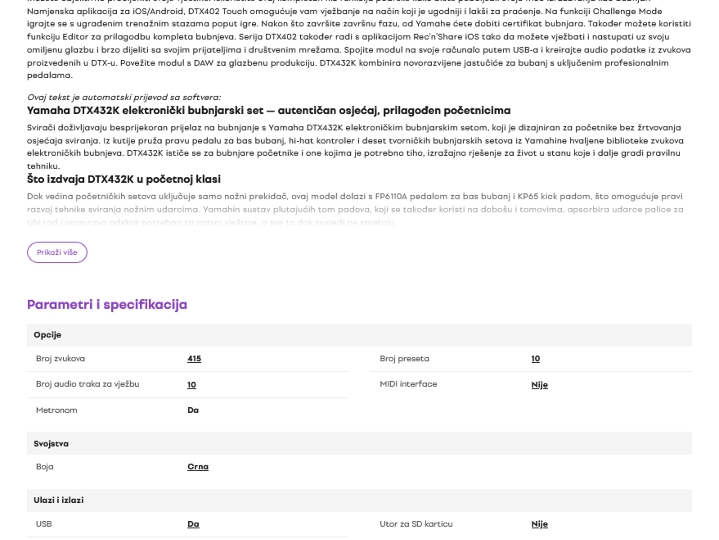Select the Broj zvukova label
Screen dimensions: 719x540
tap(60, 359)
